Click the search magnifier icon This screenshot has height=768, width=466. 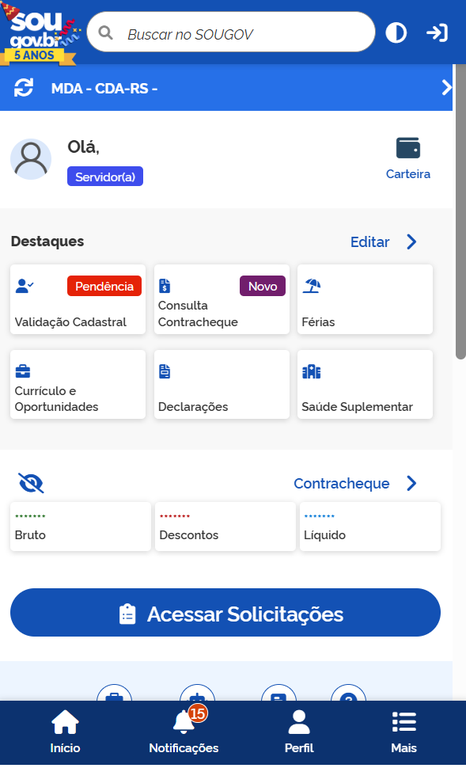coord(105,33)
